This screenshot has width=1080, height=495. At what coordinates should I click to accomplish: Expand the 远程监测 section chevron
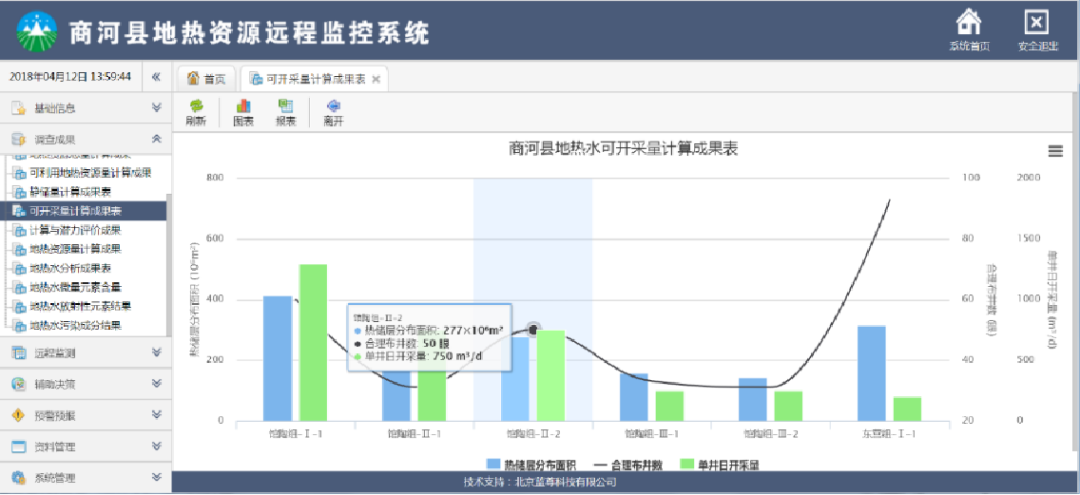coord(156,353)
